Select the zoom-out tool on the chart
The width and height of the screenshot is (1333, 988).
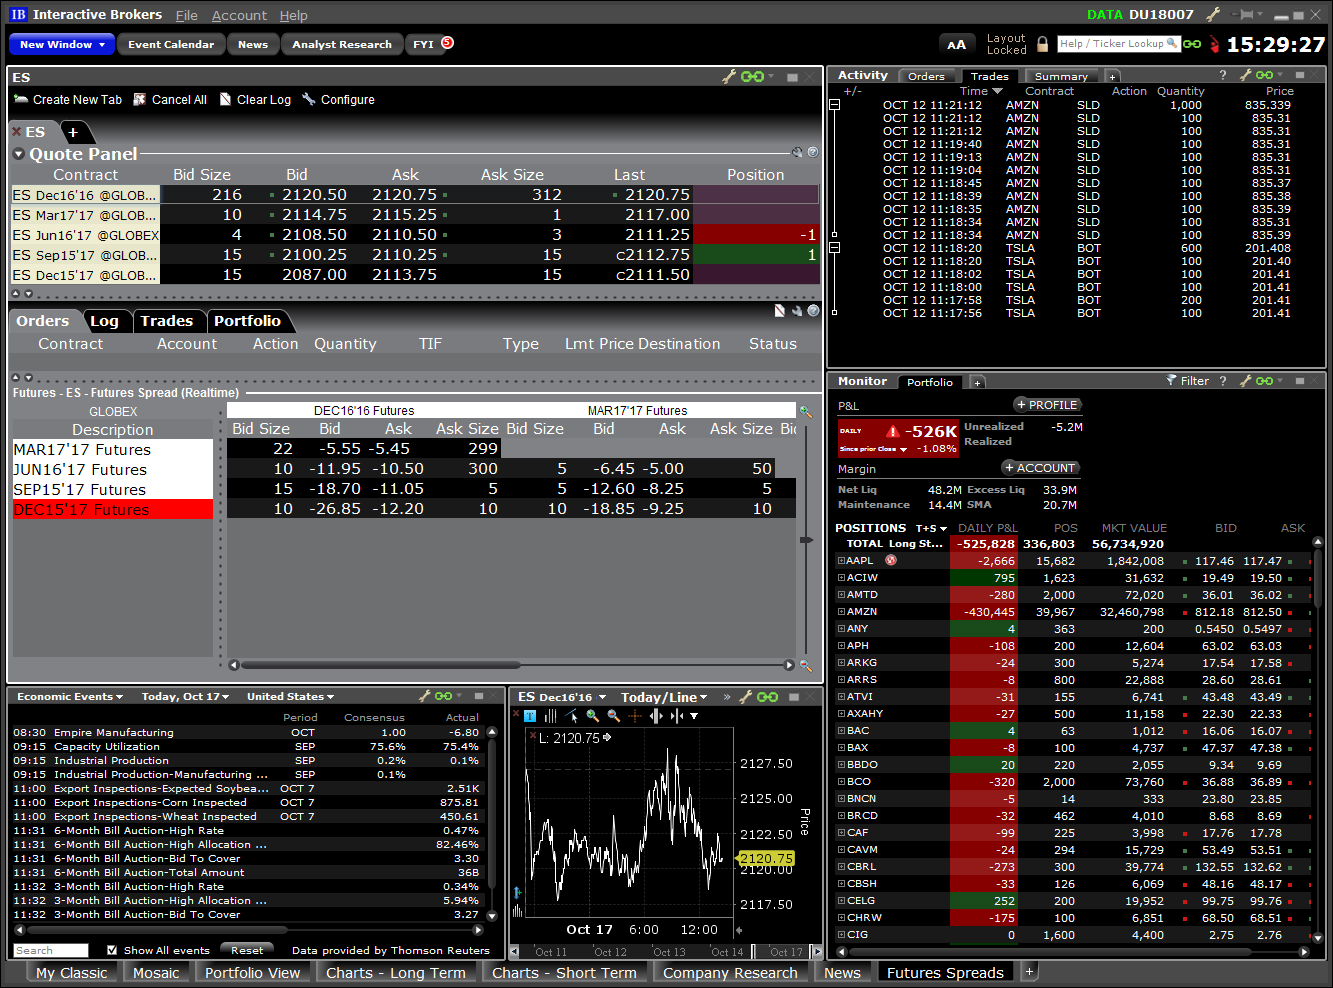[613, 715]
